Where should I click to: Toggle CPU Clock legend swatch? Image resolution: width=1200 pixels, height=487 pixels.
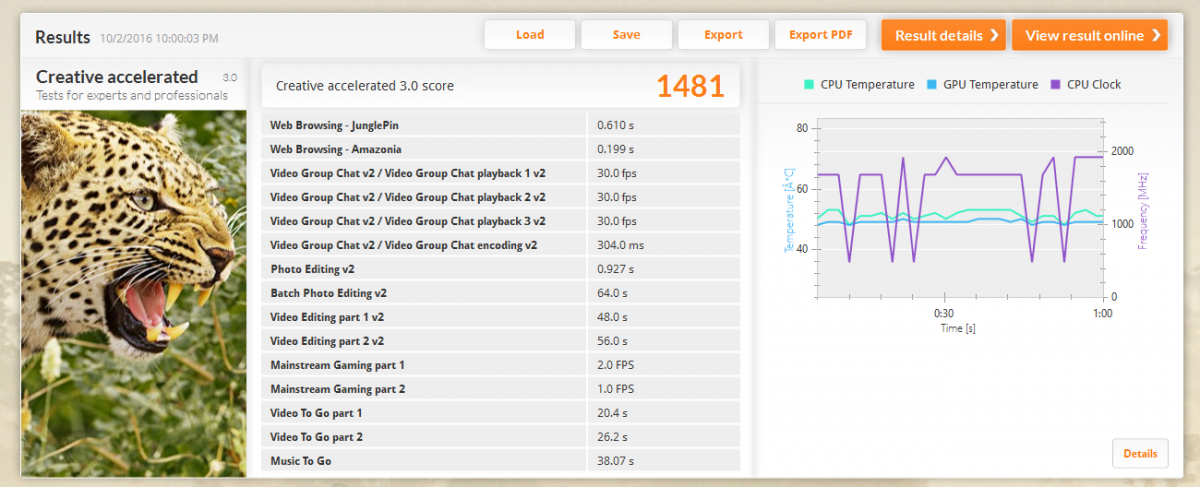point(1054,85)
